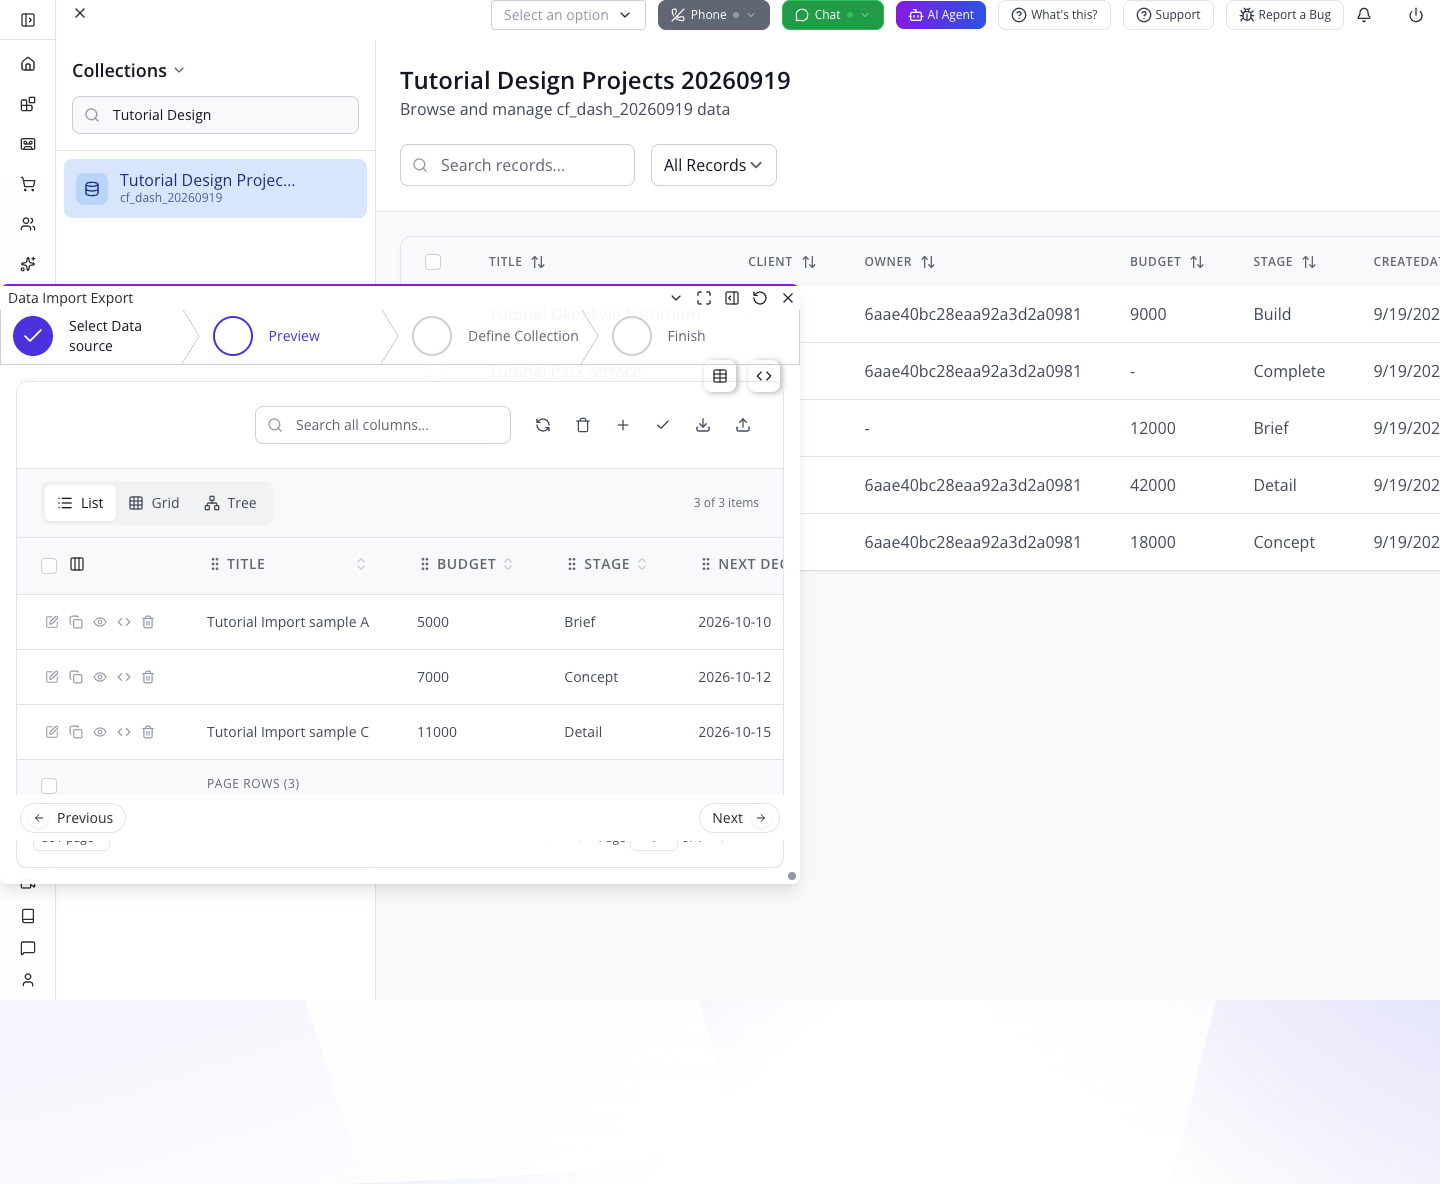The image size is (1440, 1200).
Task: Check the Page Rows (3) checkbox
Action: pos(49,786)
